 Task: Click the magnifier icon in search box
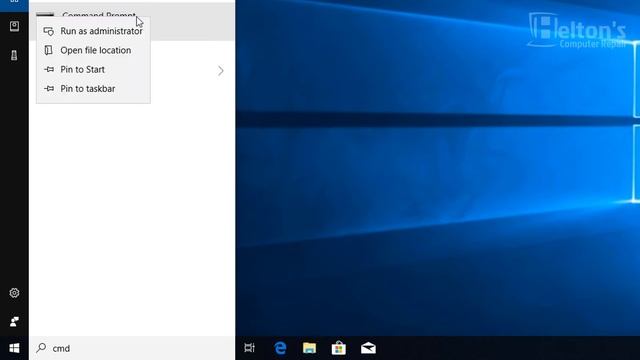41,348
